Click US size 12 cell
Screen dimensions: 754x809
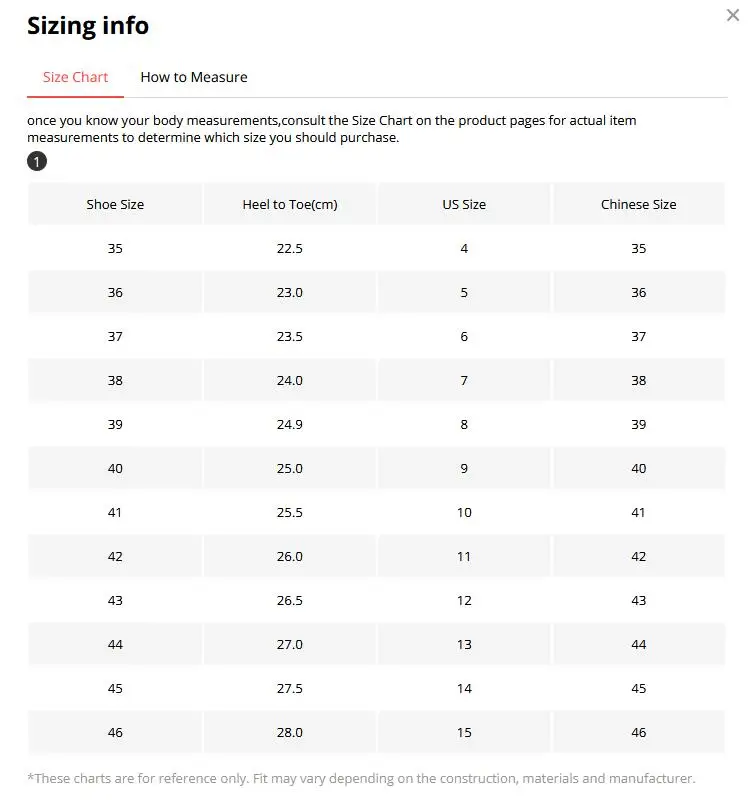pyautogui.click(x=464, y=600)
